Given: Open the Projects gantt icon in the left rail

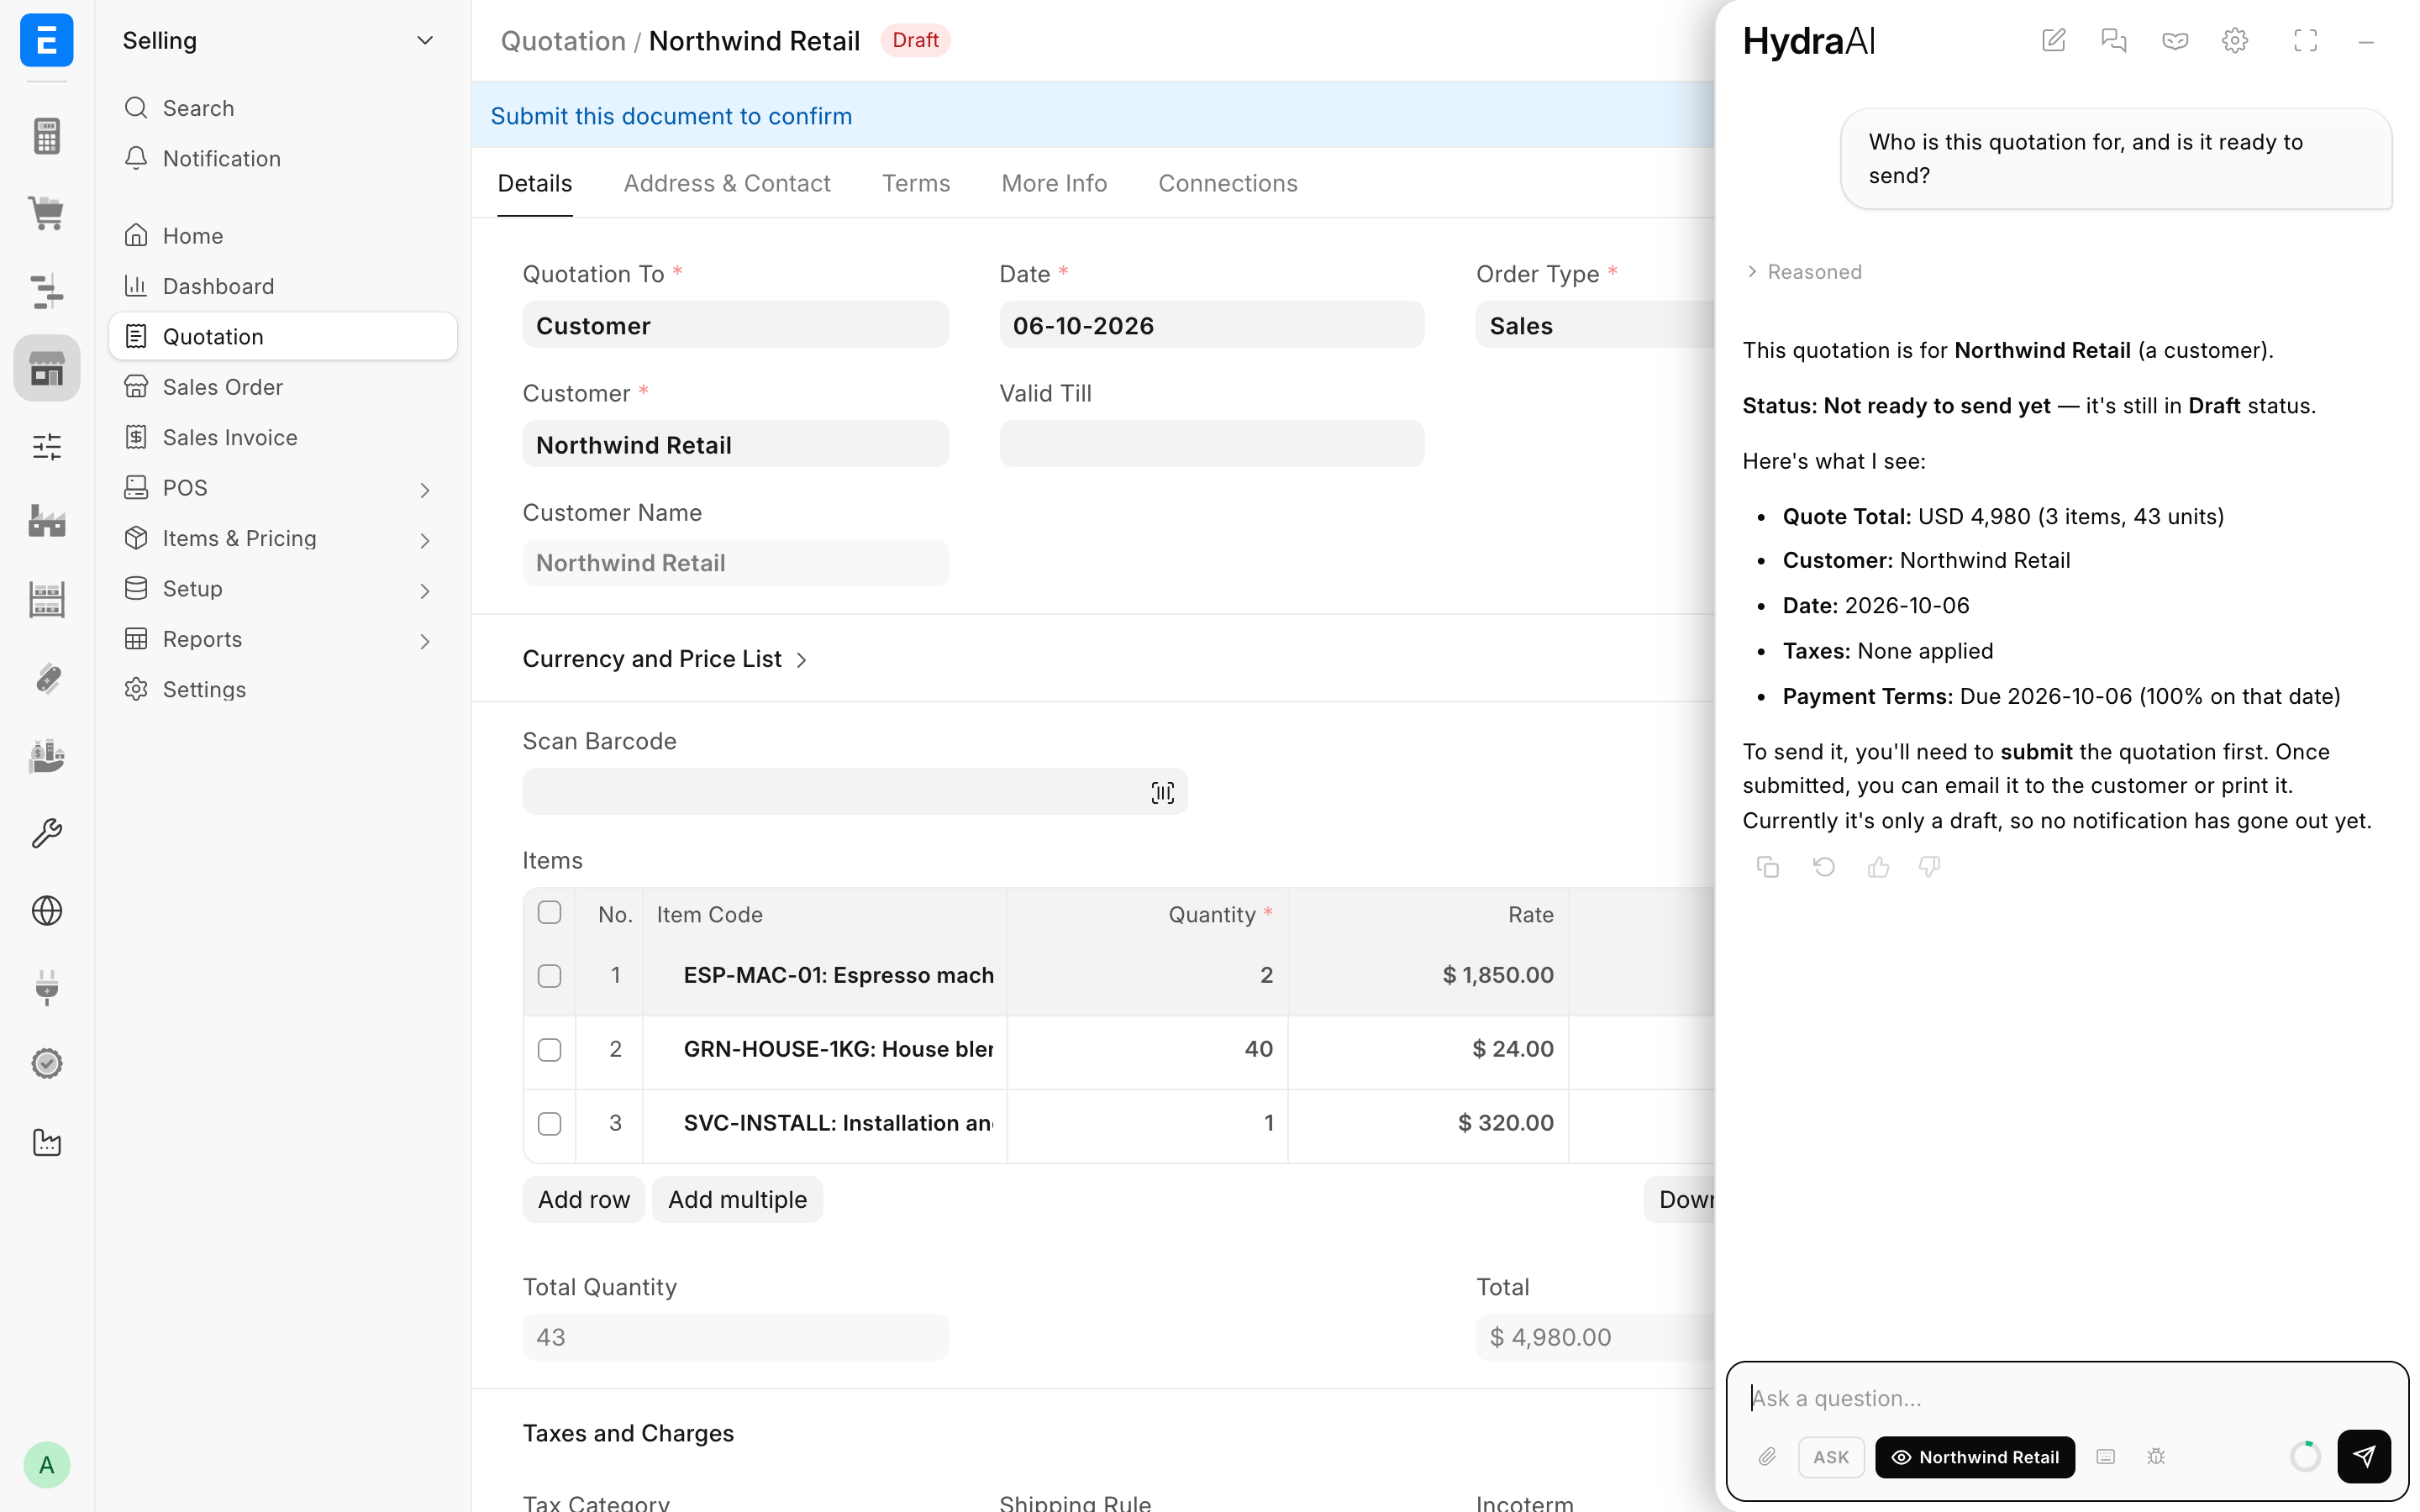Looking at the screenshot, I should click(47, 290).
